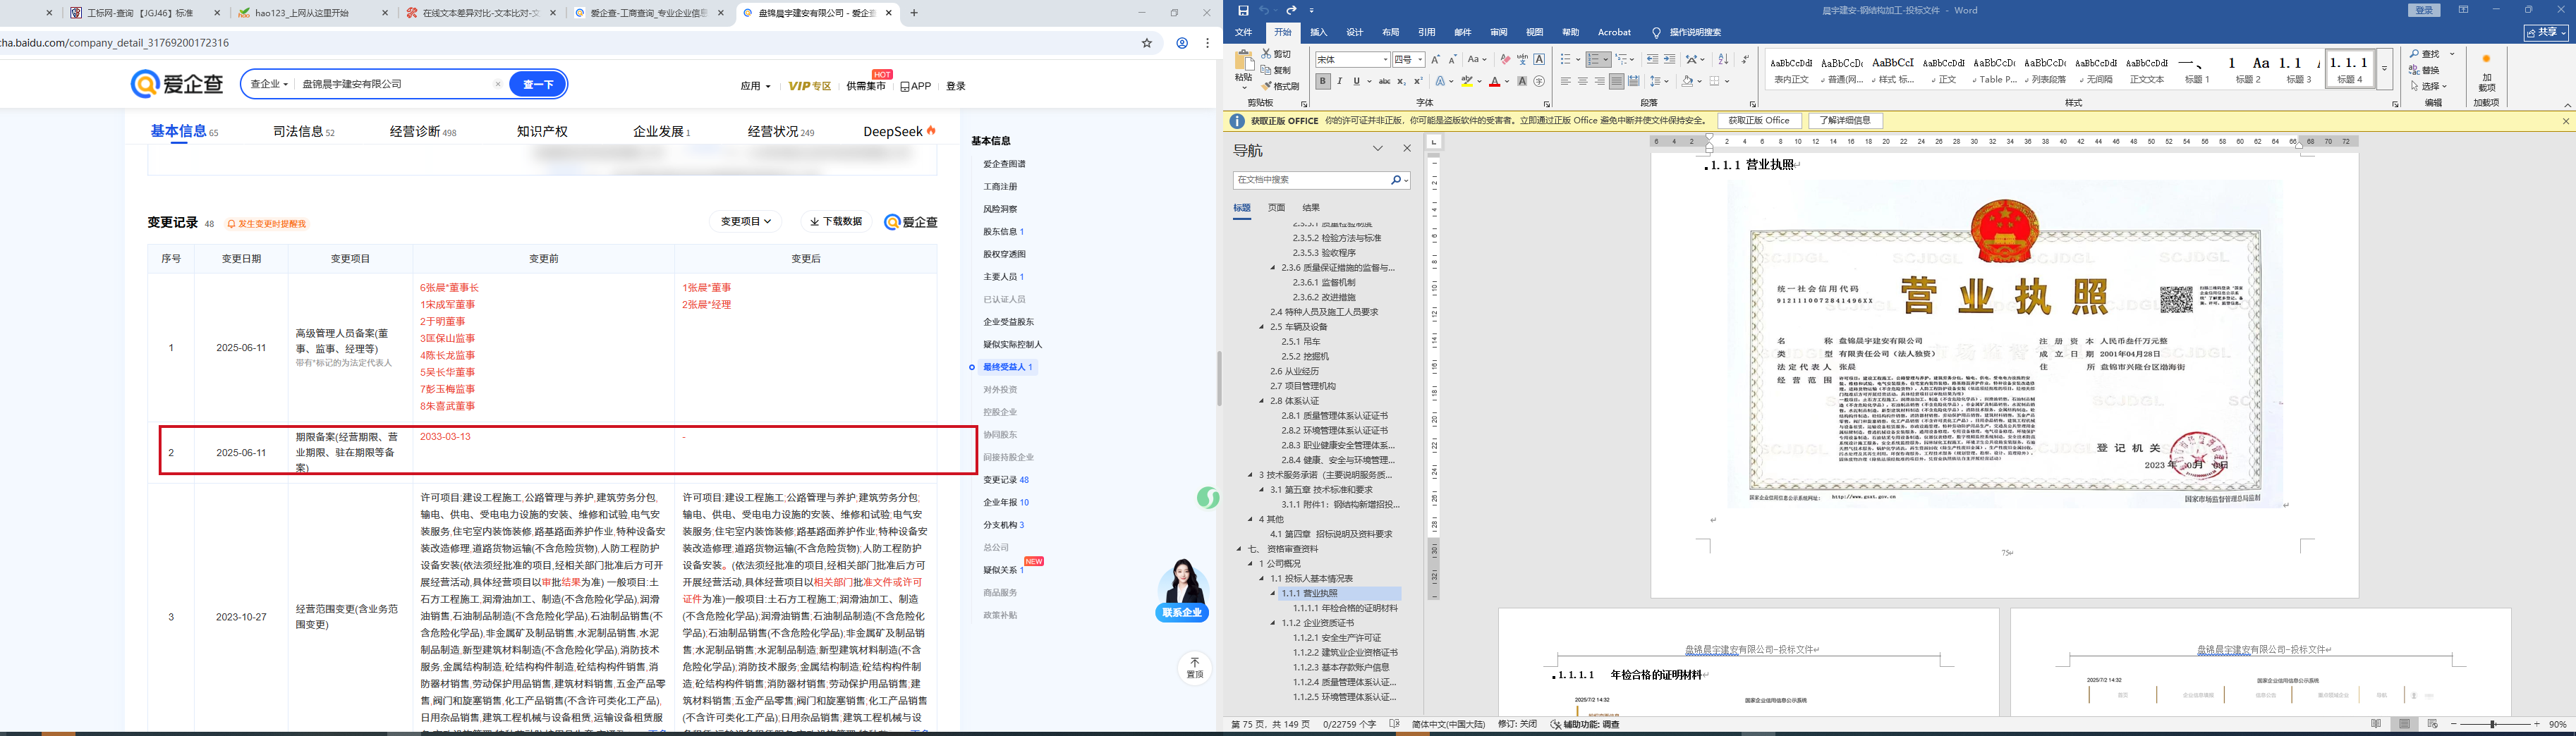This screenshot has width=2576, height=736.
Task: Click the Enclose Characters (字) icon
Action: pos(1539,82)
